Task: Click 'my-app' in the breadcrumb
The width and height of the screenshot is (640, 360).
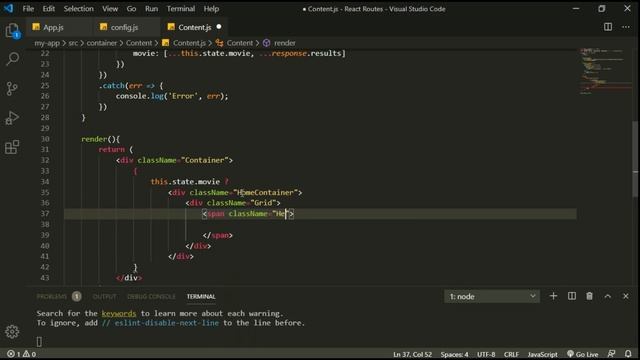Action: click(x=47, y=43)
